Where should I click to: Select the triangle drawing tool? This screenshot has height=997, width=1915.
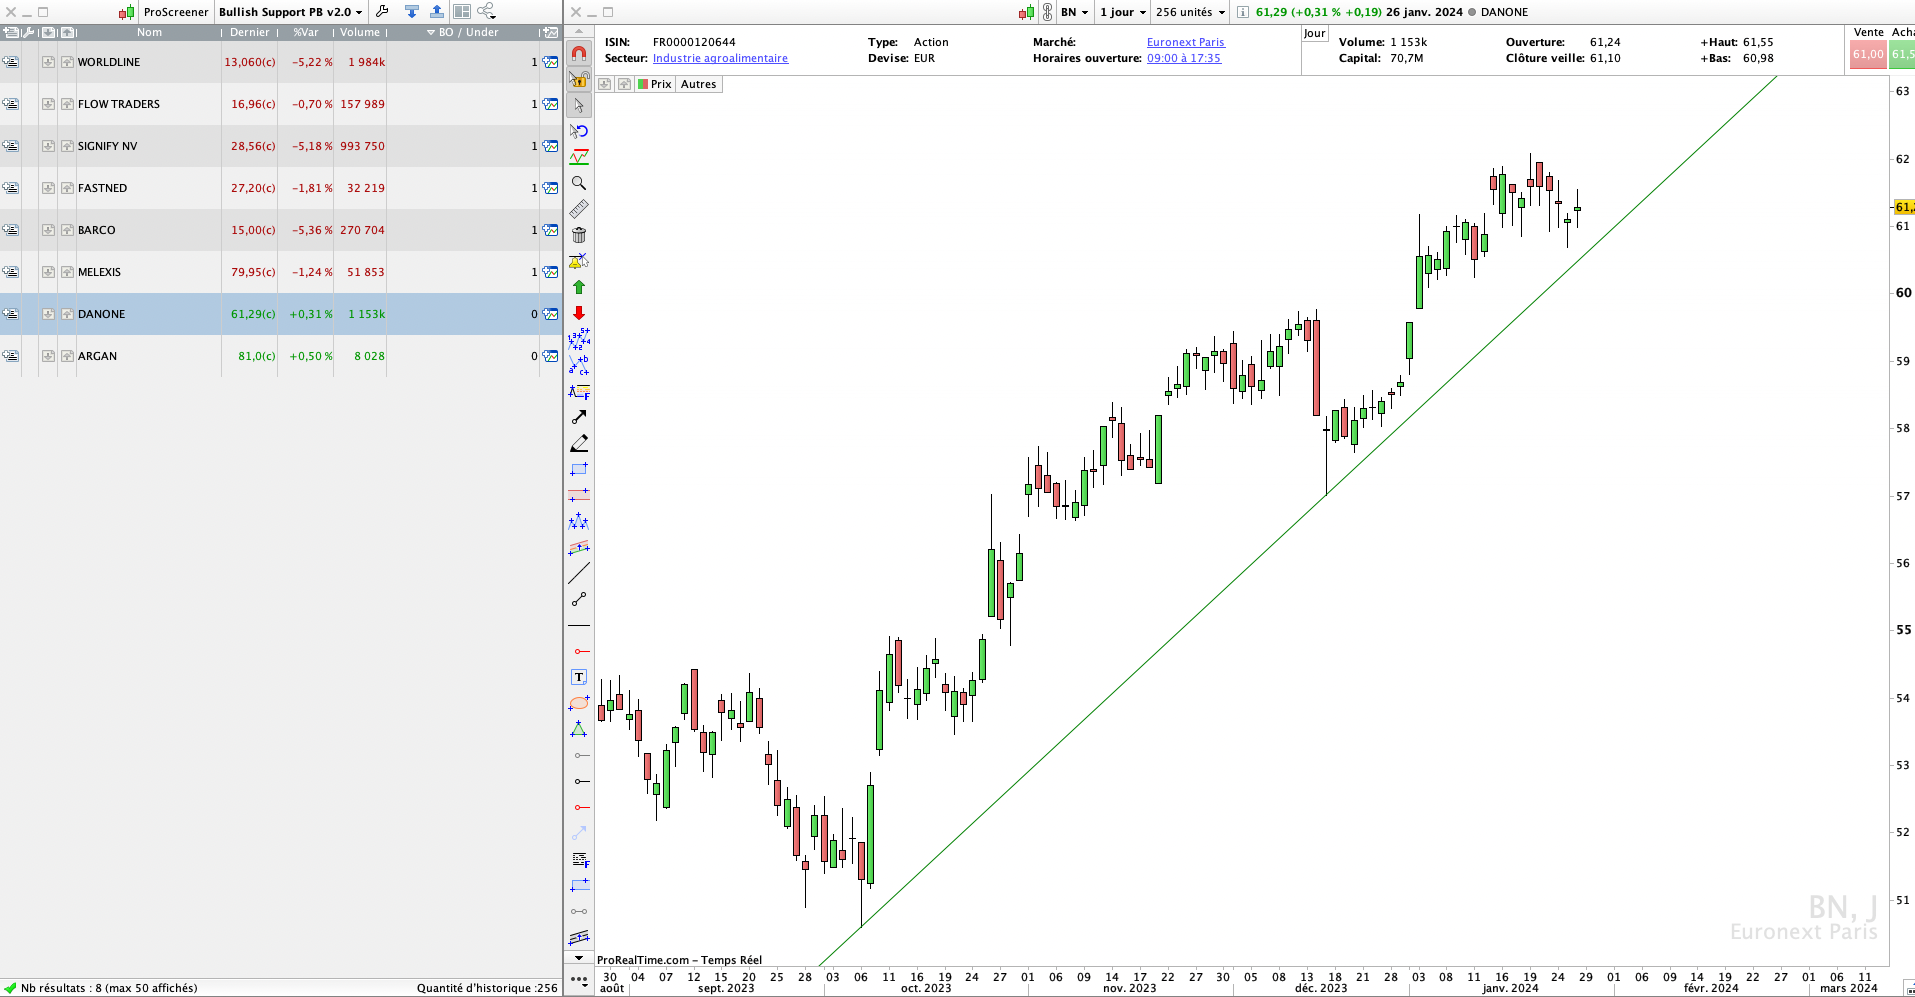[x=579, y=729]
